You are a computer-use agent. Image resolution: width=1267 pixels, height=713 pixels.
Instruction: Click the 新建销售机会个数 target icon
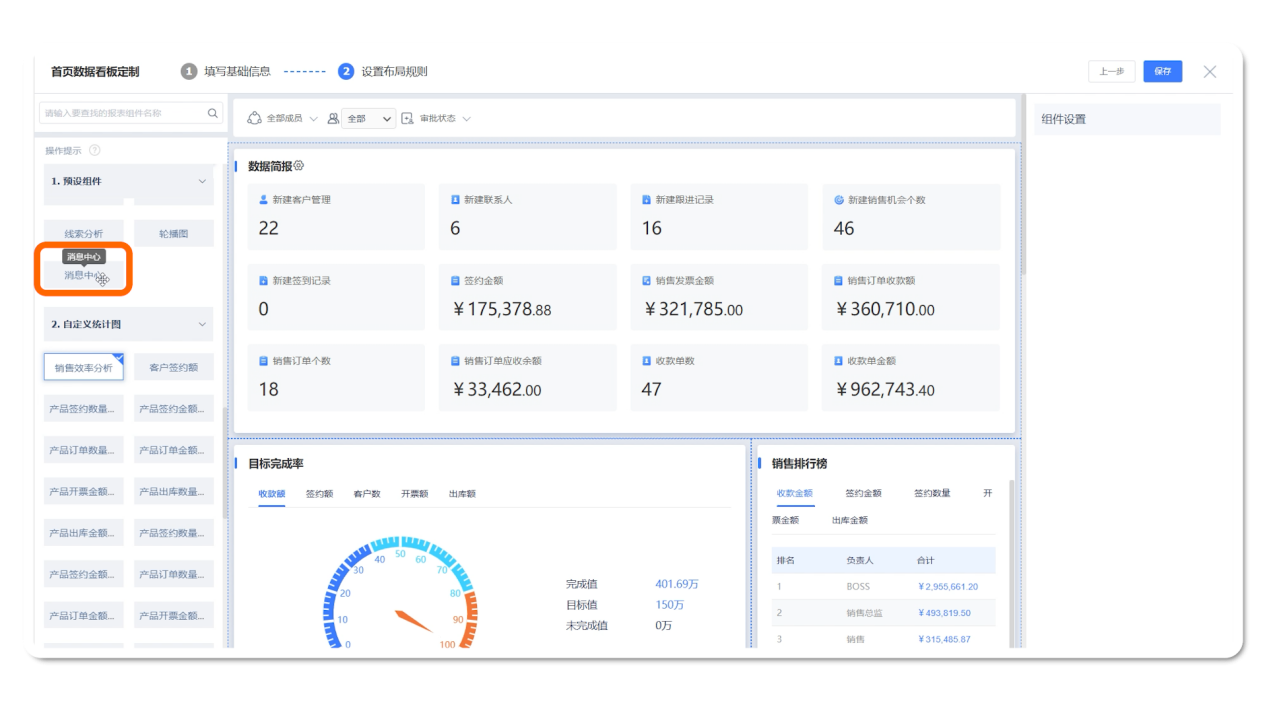839,200
